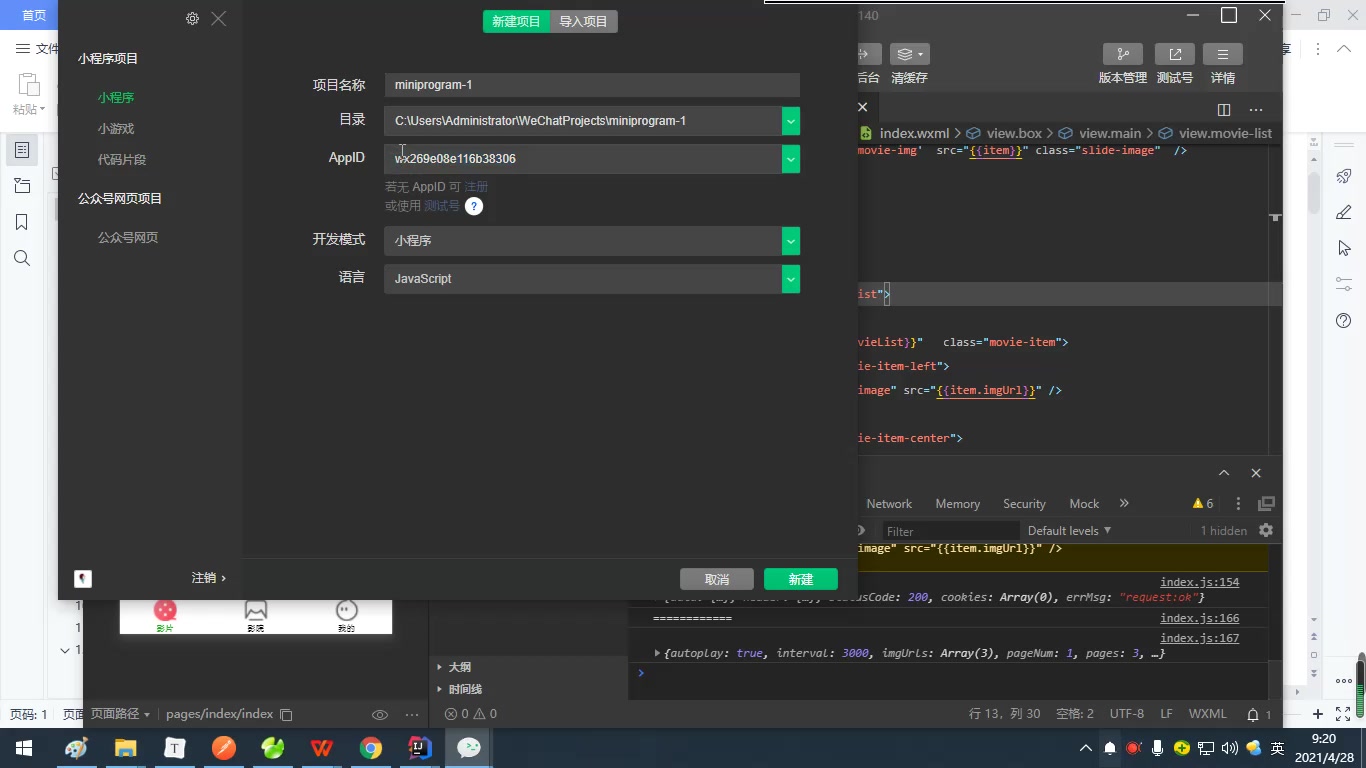
Task: Use the 测试号 link under AppID
Action: tap(442, 206)
